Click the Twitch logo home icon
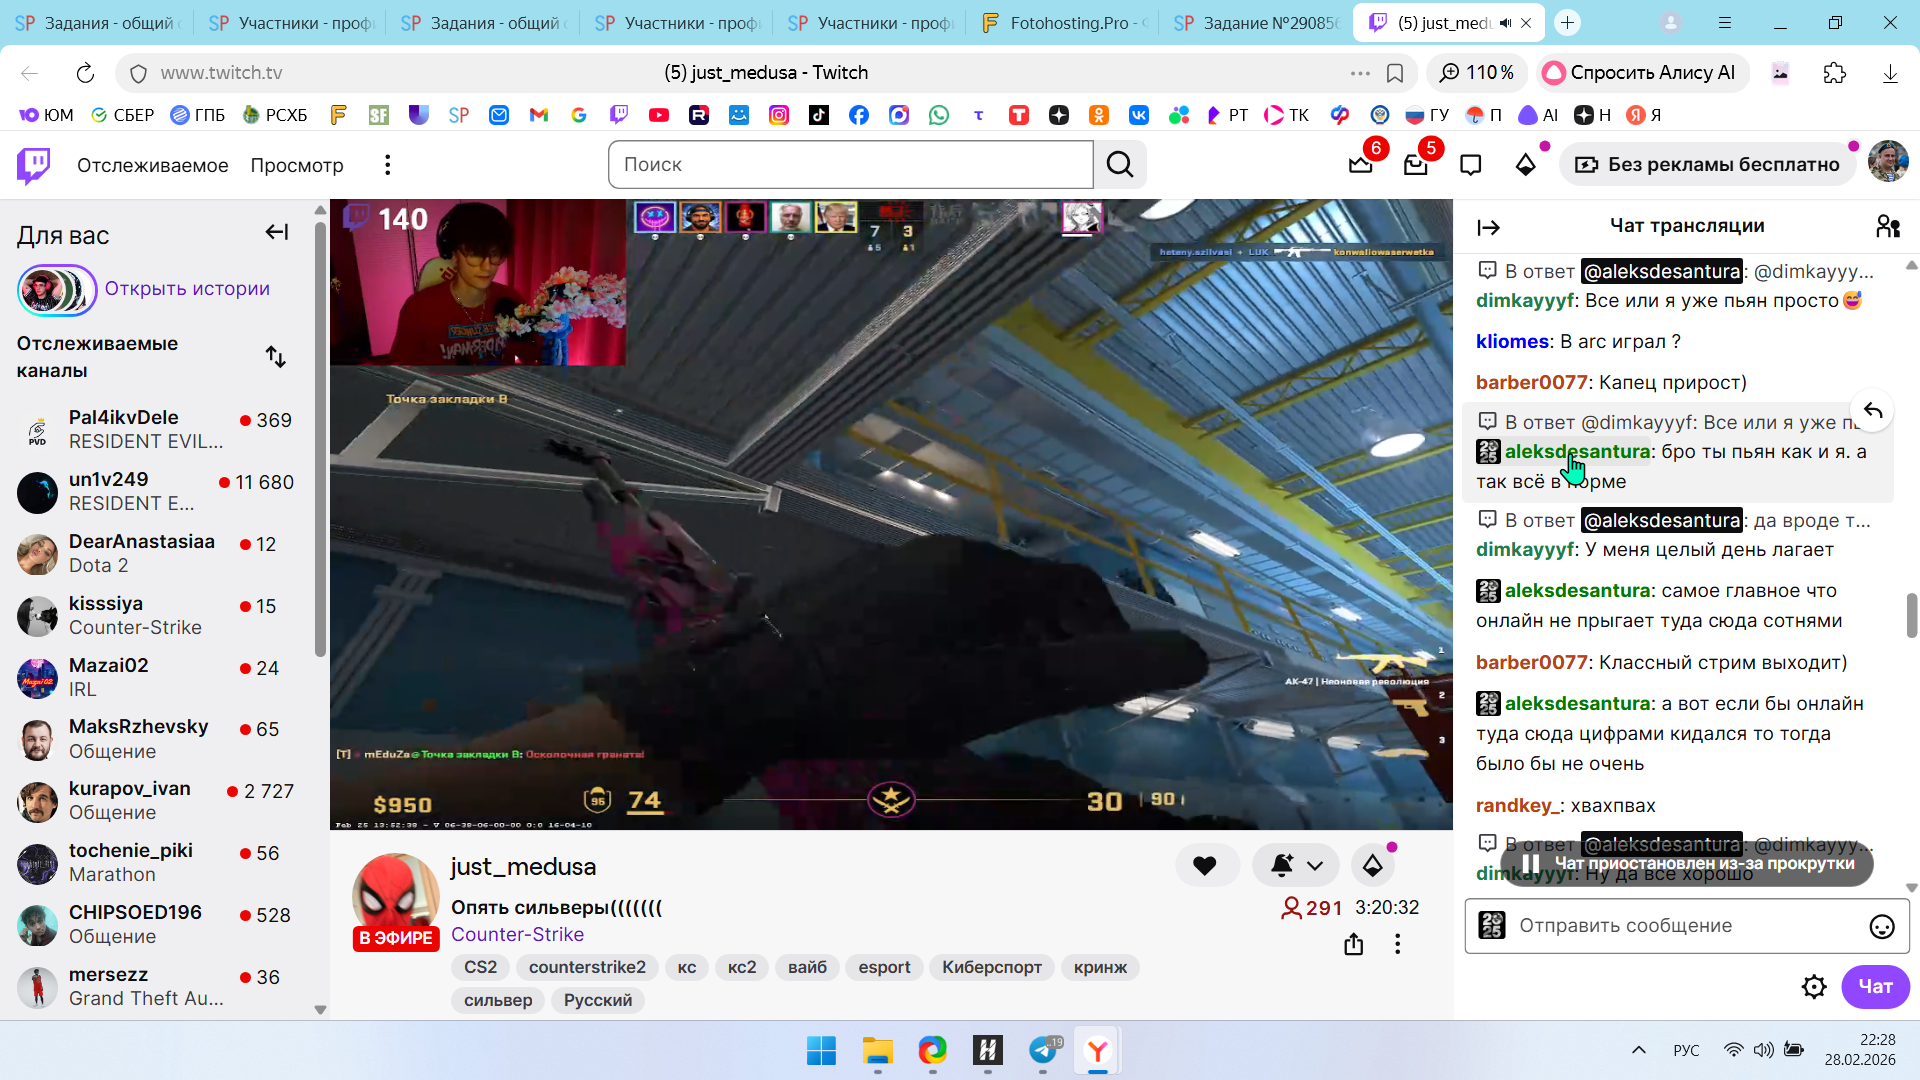The height and width of the screenshot is (1080, 1920). tap(34, 165)
